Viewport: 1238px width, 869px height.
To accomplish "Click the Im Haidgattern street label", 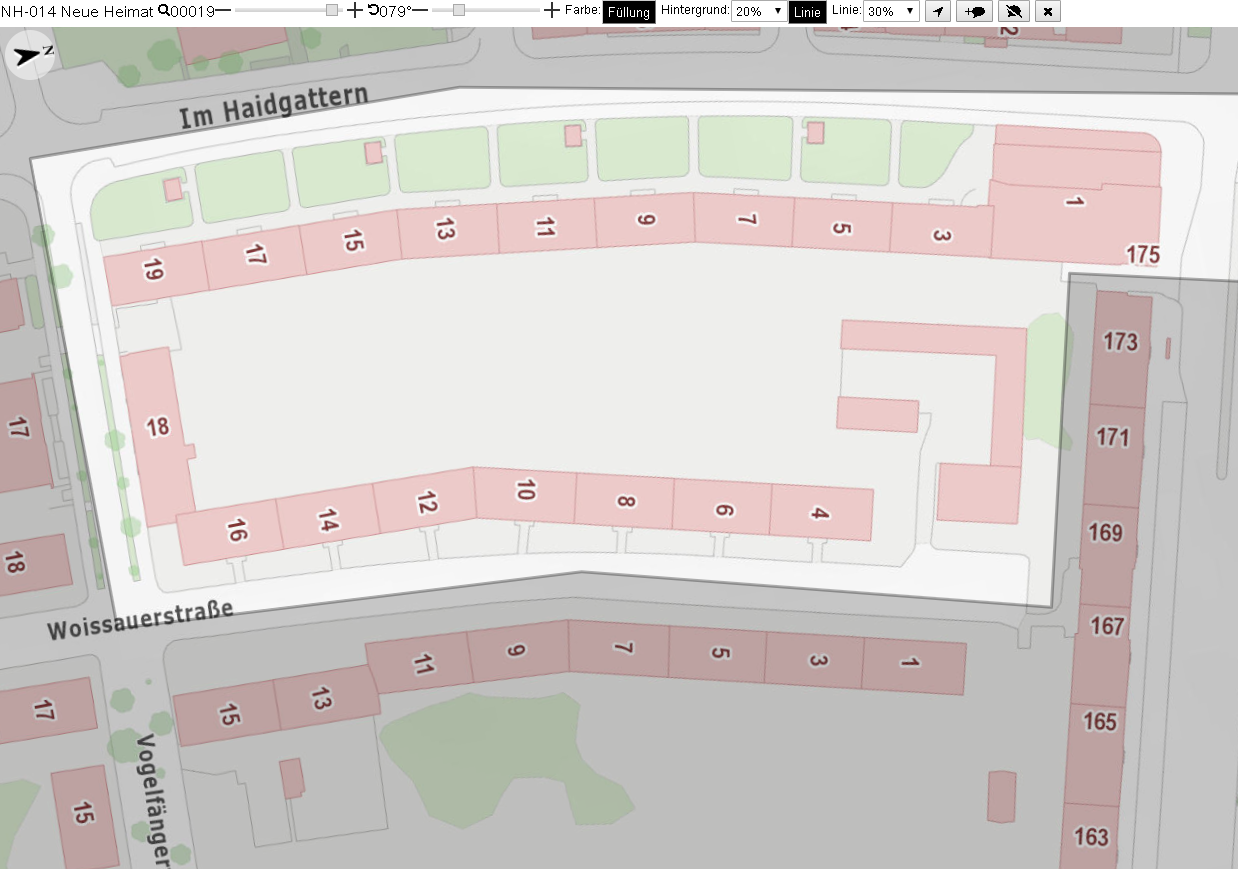I will [274, 106].
